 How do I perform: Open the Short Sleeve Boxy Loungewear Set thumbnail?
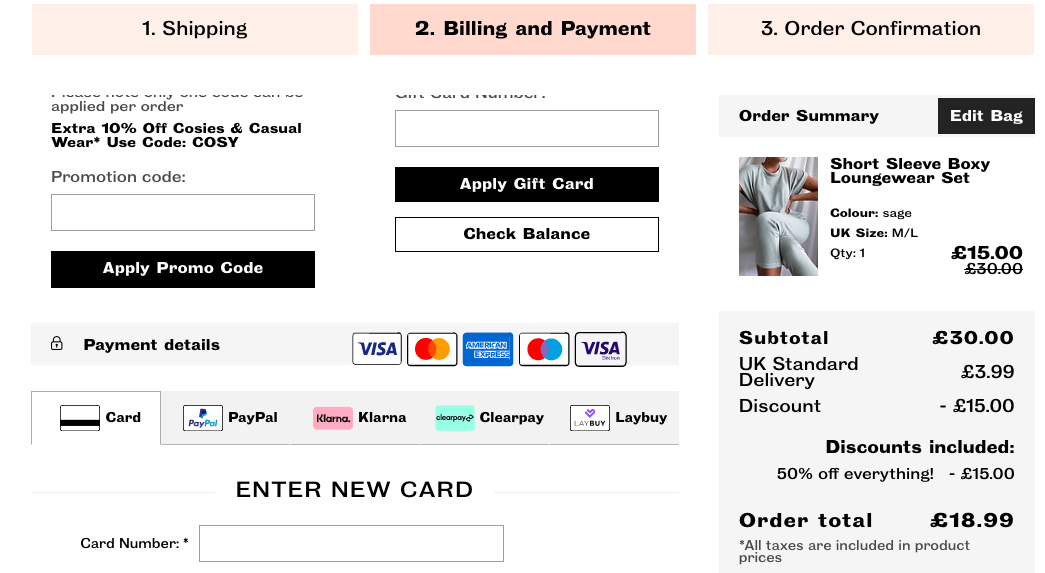coord(778,217)
